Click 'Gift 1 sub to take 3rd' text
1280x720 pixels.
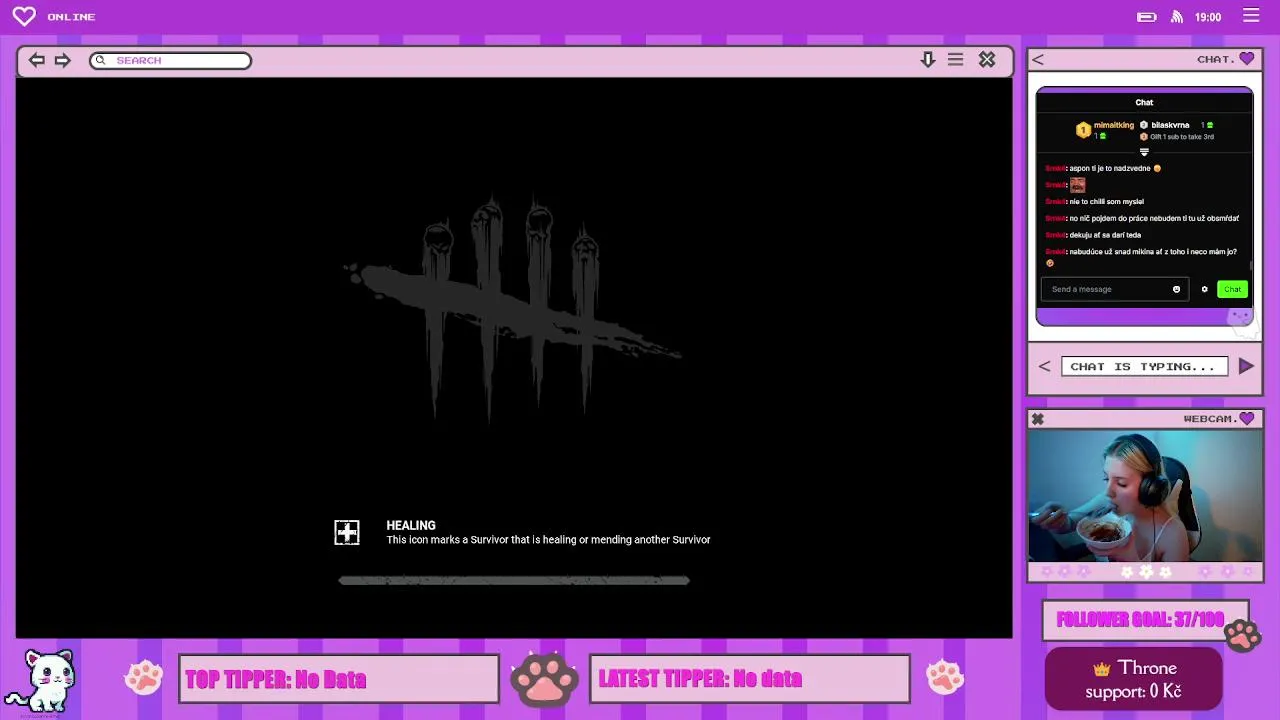coord(1182,136)
